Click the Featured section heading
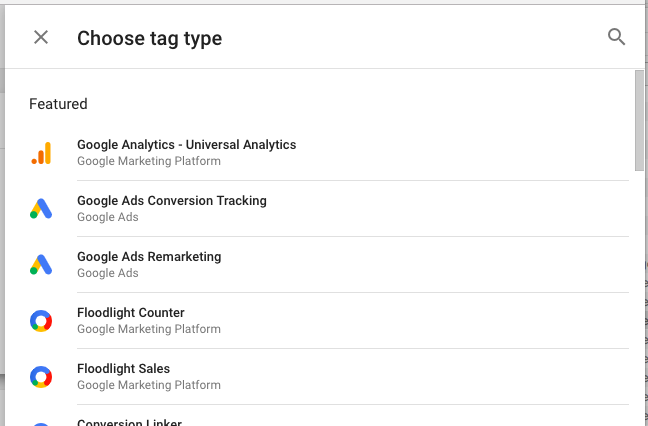 click(58, 104)
